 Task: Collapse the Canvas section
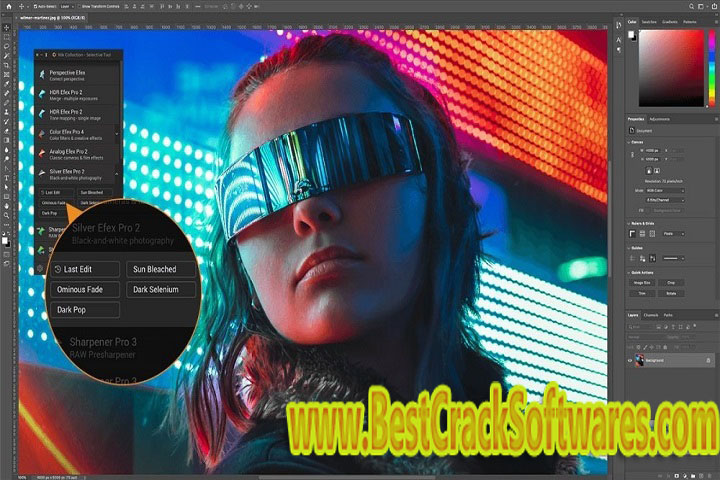629,142
